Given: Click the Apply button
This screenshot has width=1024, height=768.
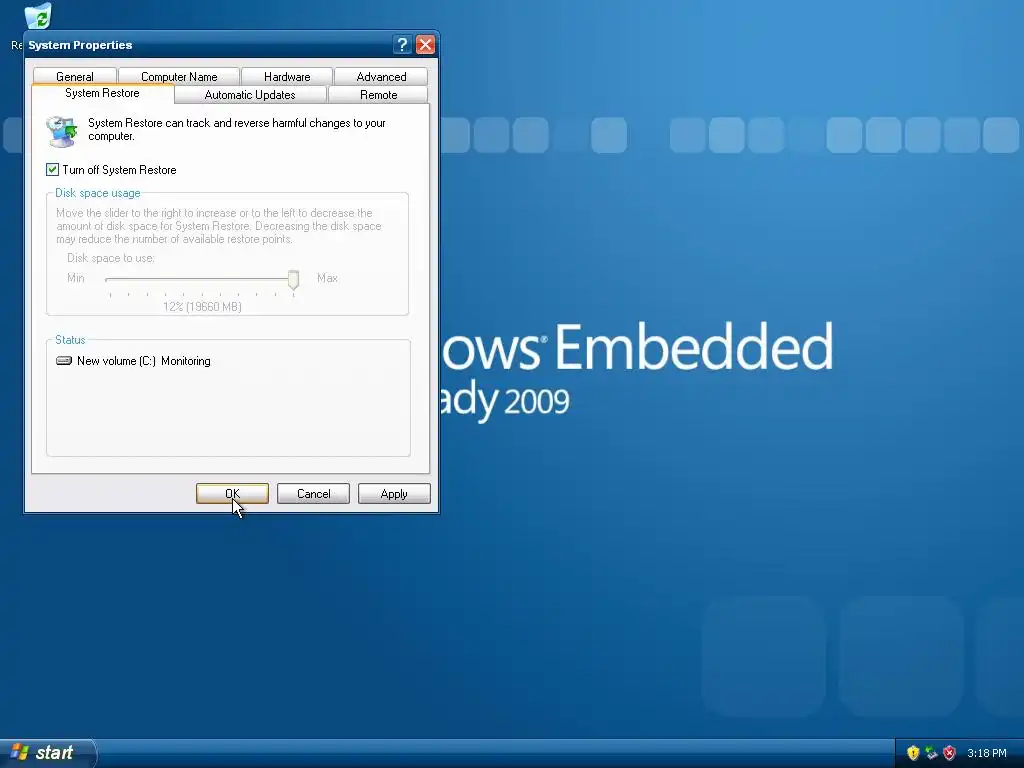Looking at the screenshot, I should 394,494.
